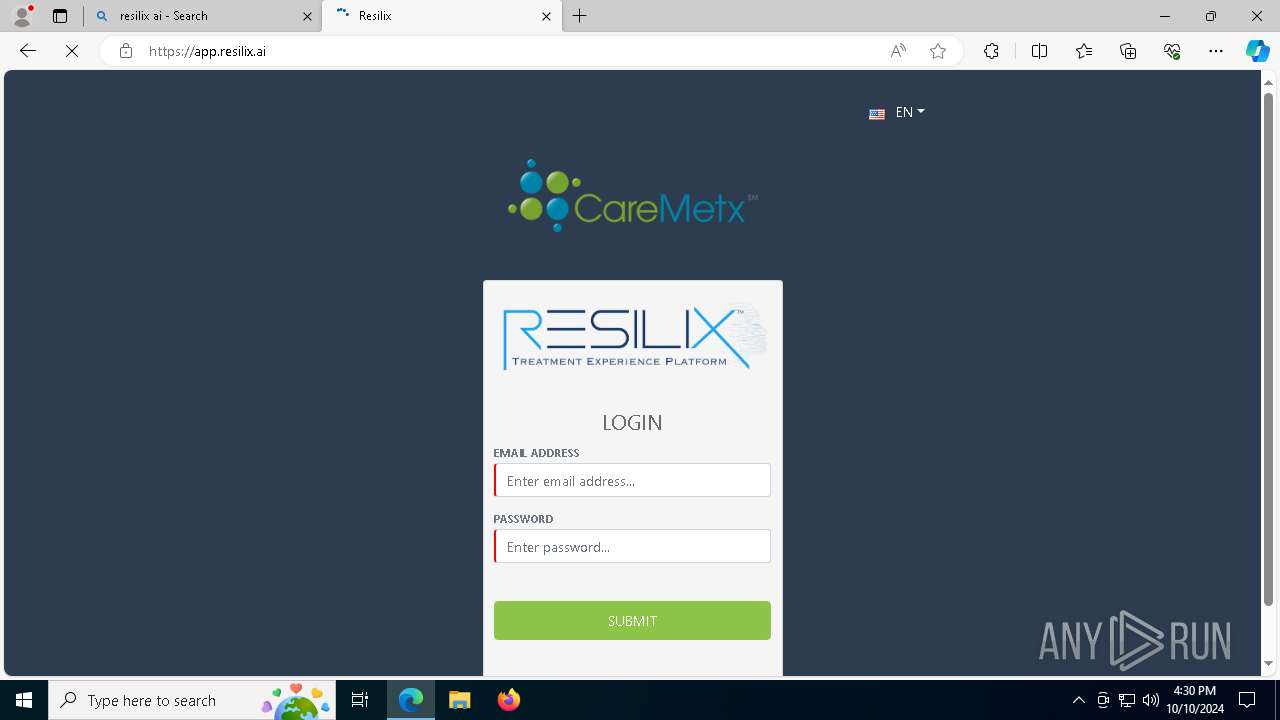Click the taskbar search box
The width and height of the screenshot is (1280, 720).
point(193,700)
